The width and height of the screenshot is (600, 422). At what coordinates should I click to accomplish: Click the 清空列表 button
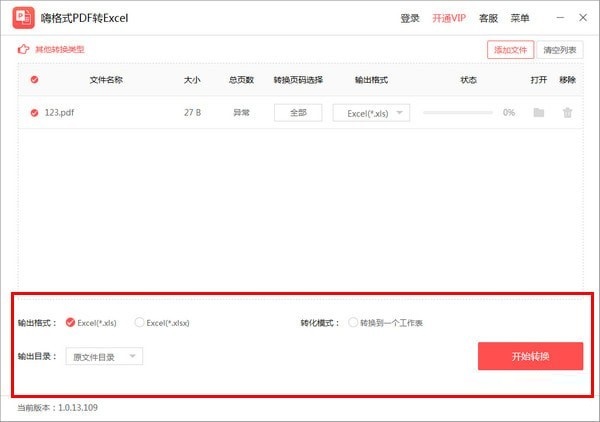(x=560, y=50)
